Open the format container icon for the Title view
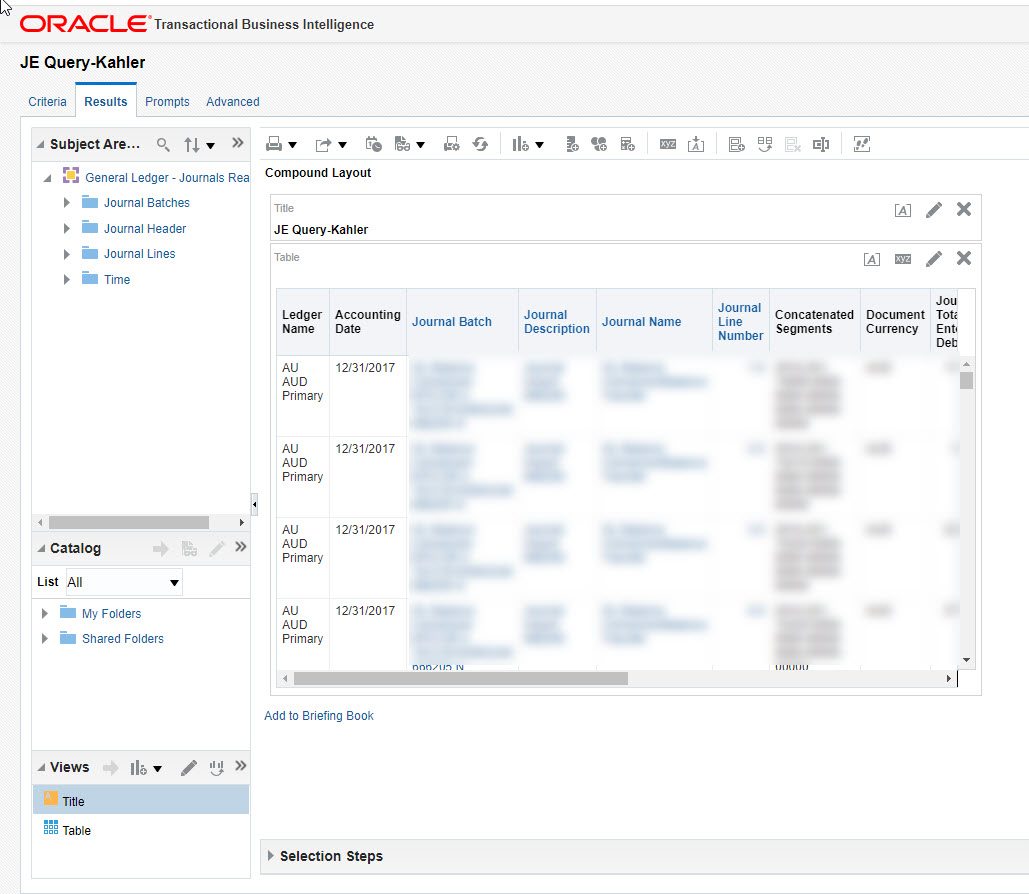Image resolution: width=1029 pixels, height=894 pixels. coord(903,209)
